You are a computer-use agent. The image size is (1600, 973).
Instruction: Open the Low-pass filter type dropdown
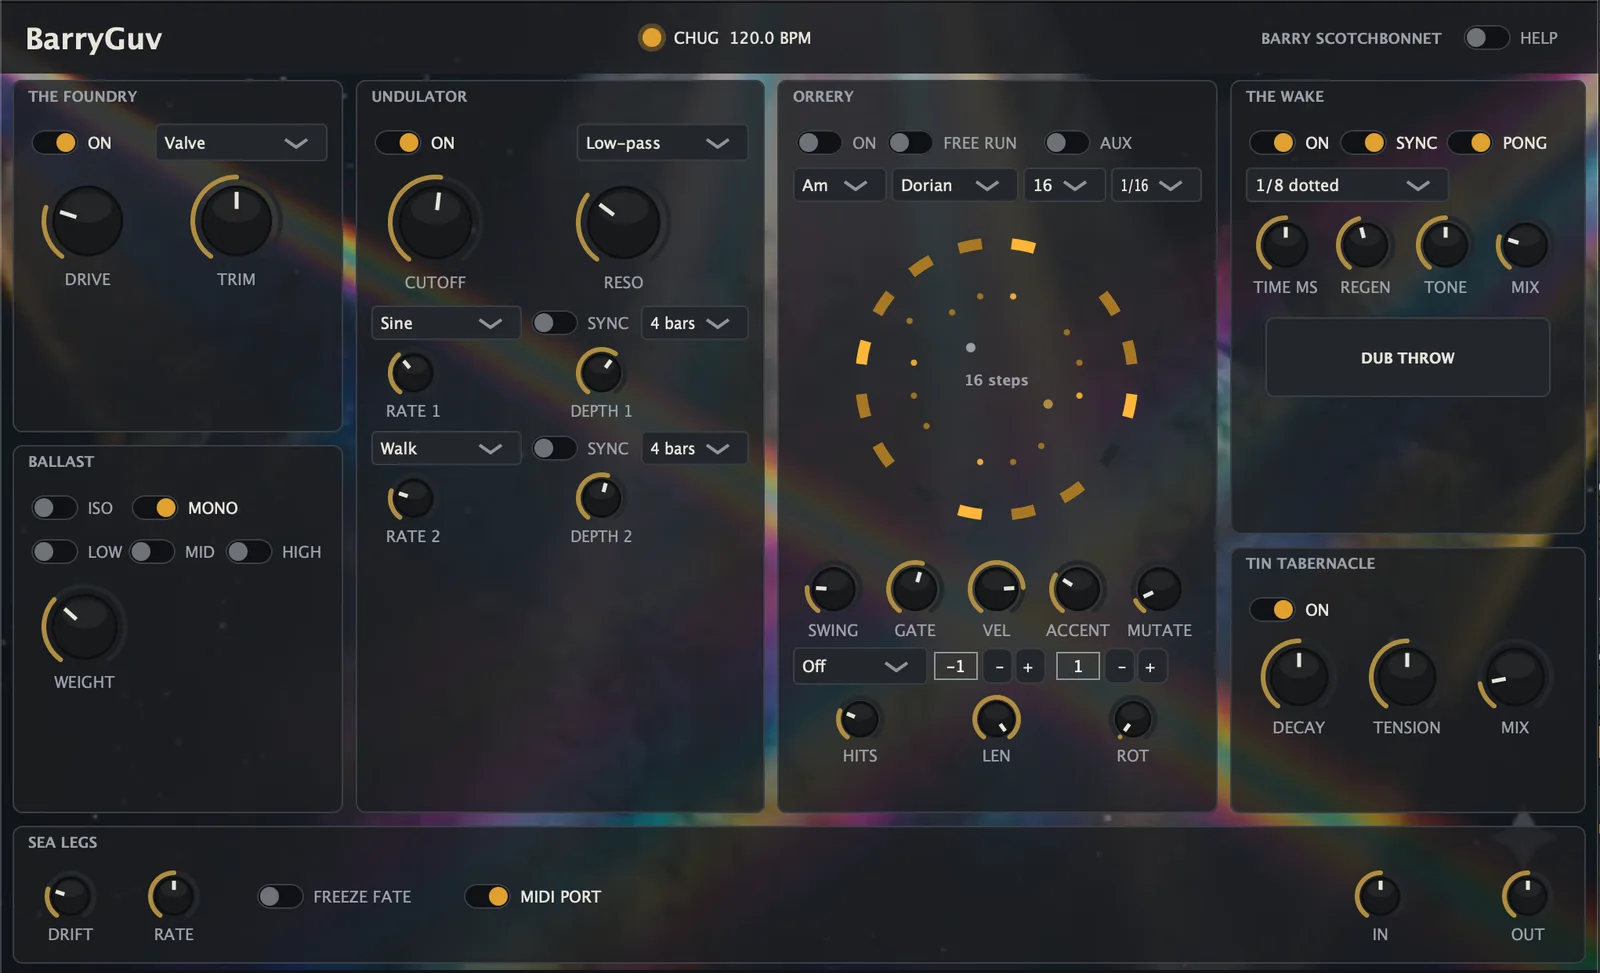click(x=662, y=143)
